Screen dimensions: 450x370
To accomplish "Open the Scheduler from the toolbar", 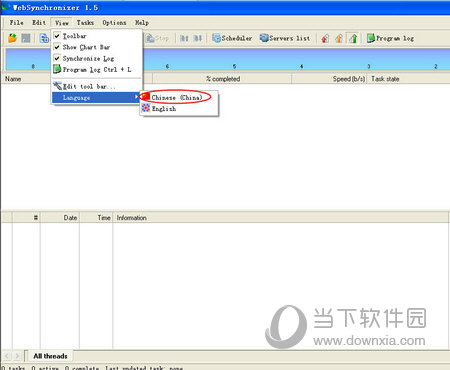I will pos(232,38).
